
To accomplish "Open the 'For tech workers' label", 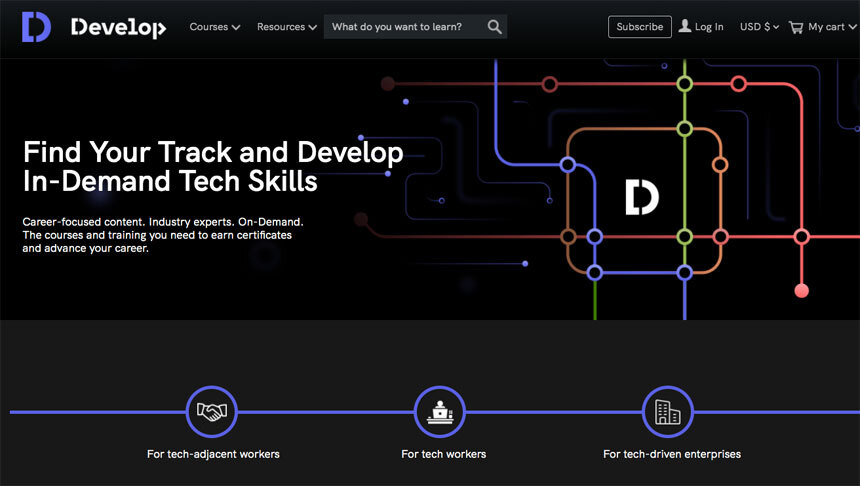I will click(443, 454).
